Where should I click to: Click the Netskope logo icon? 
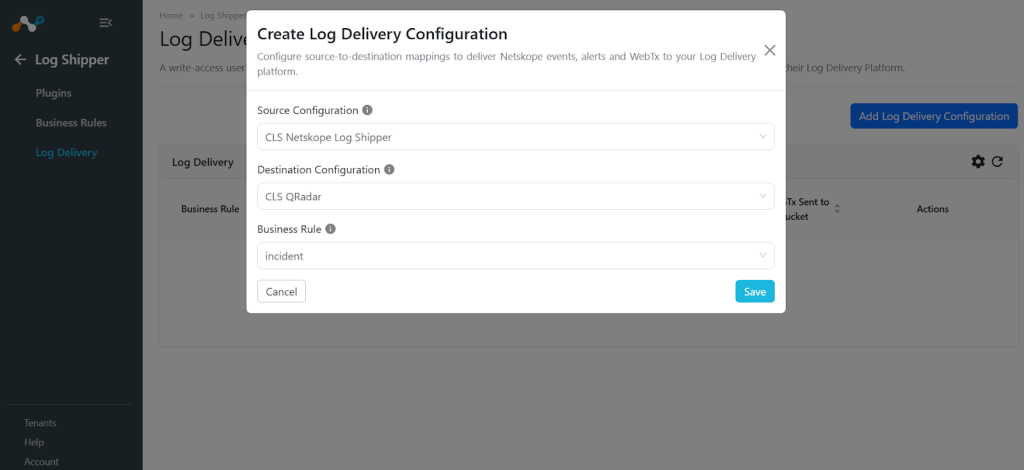click(x=28, y=24)
